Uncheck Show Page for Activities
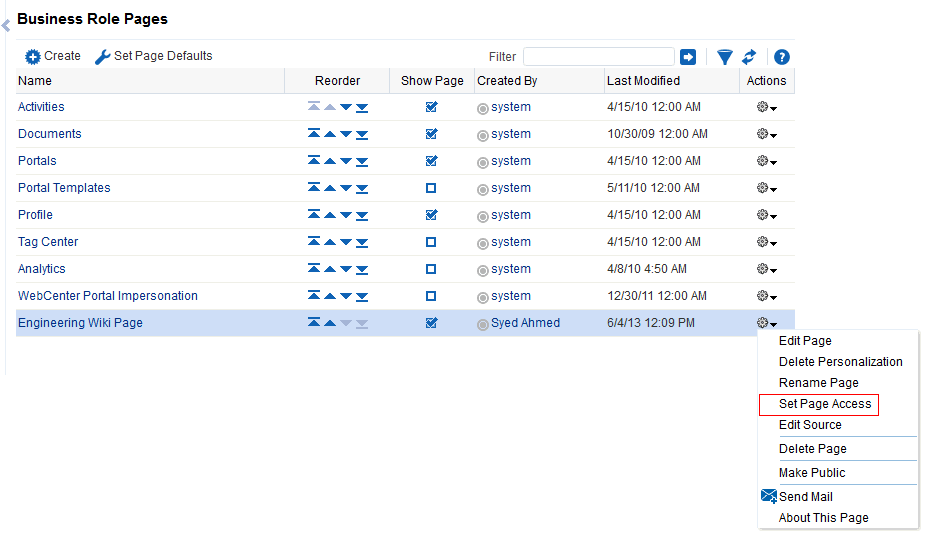 (431, 107)
